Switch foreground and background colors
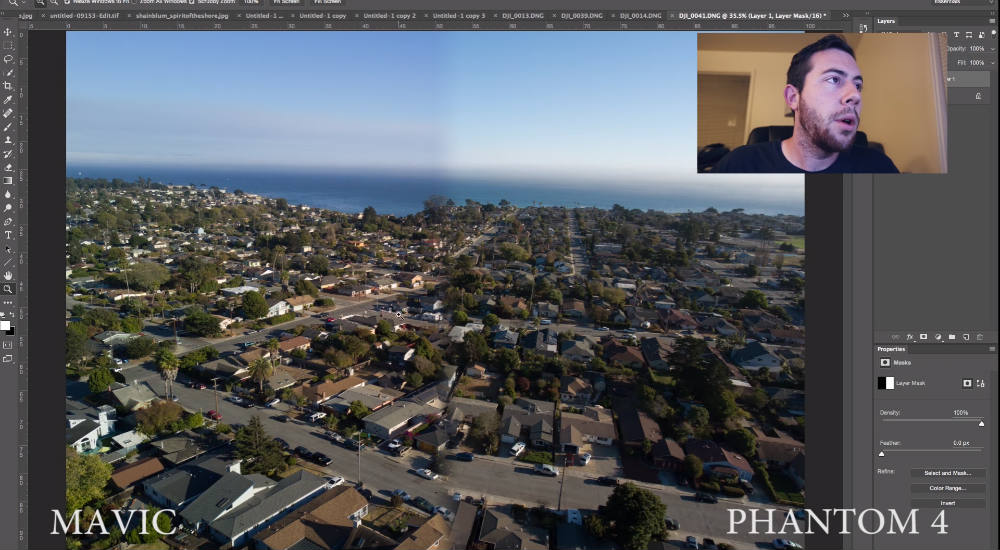 11,315
